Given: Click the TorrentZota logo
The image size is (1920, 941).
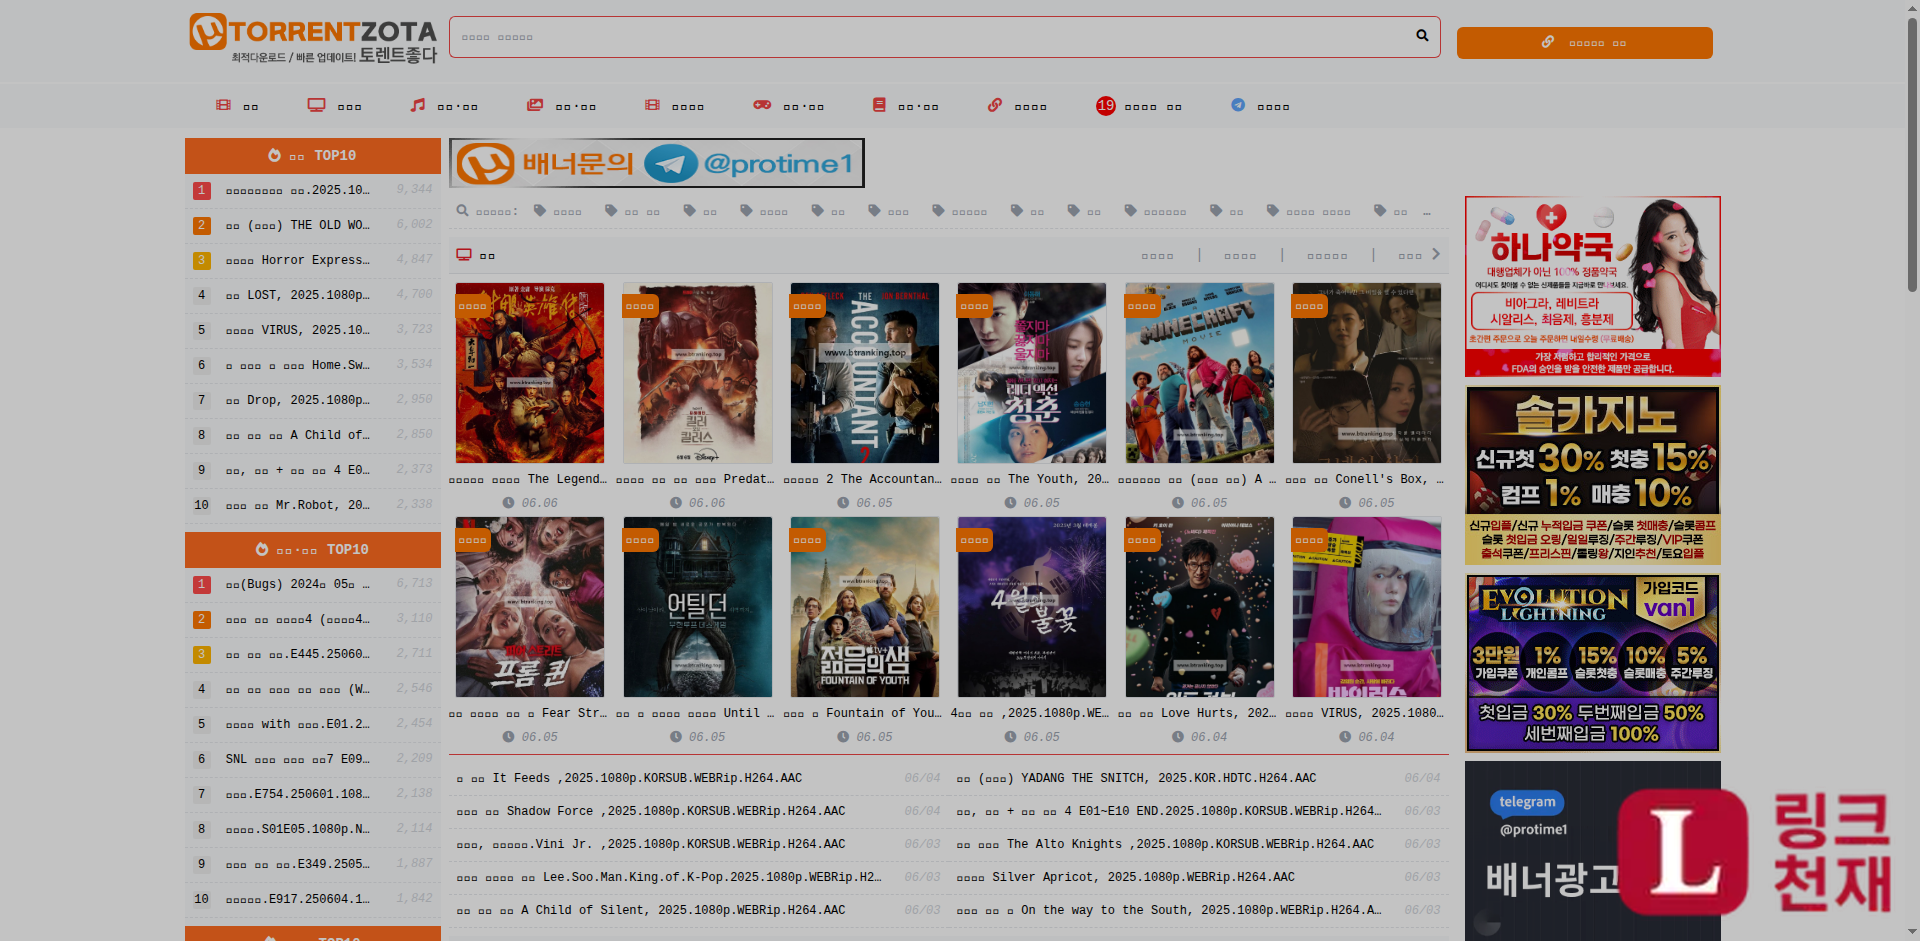Looking at the screenshot, I should click(x=313, y=38).
